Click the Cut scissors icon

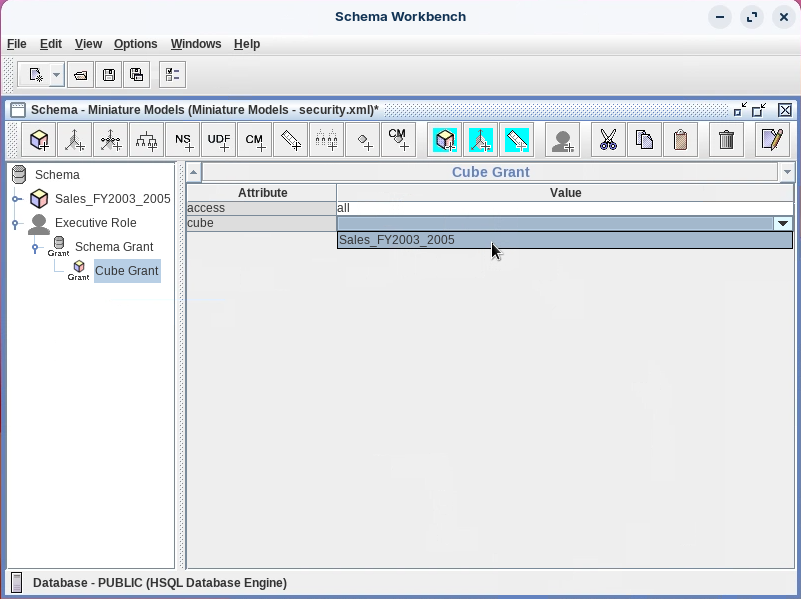pos(608,139)
